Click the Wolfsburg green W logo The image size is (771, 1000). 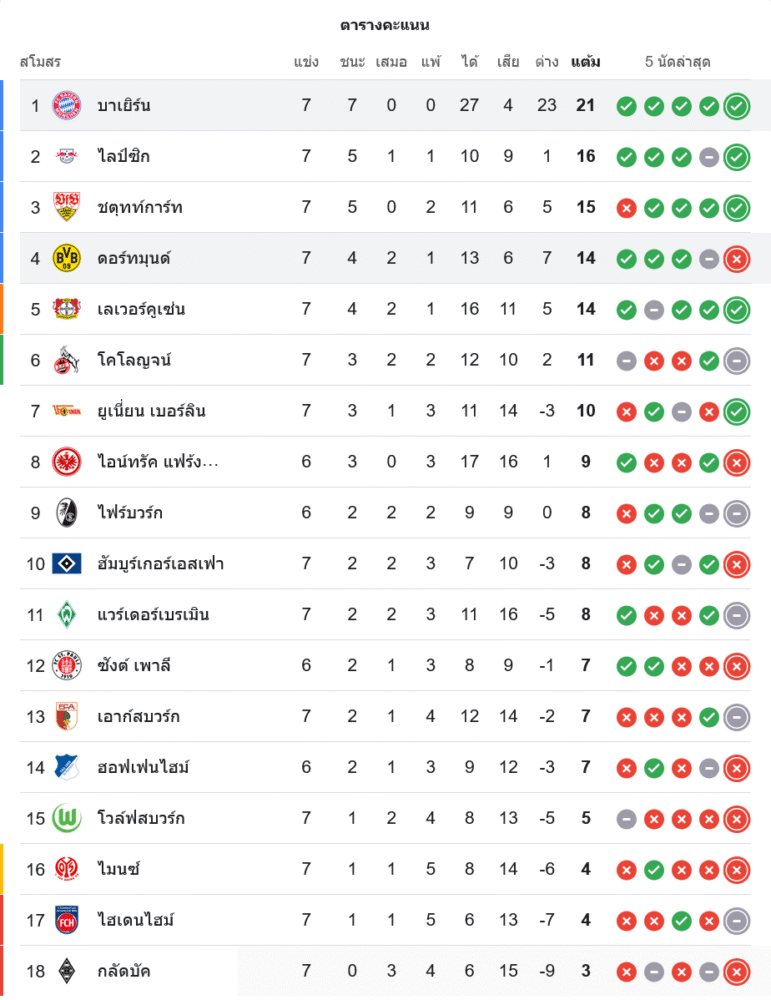pos(66,818)
